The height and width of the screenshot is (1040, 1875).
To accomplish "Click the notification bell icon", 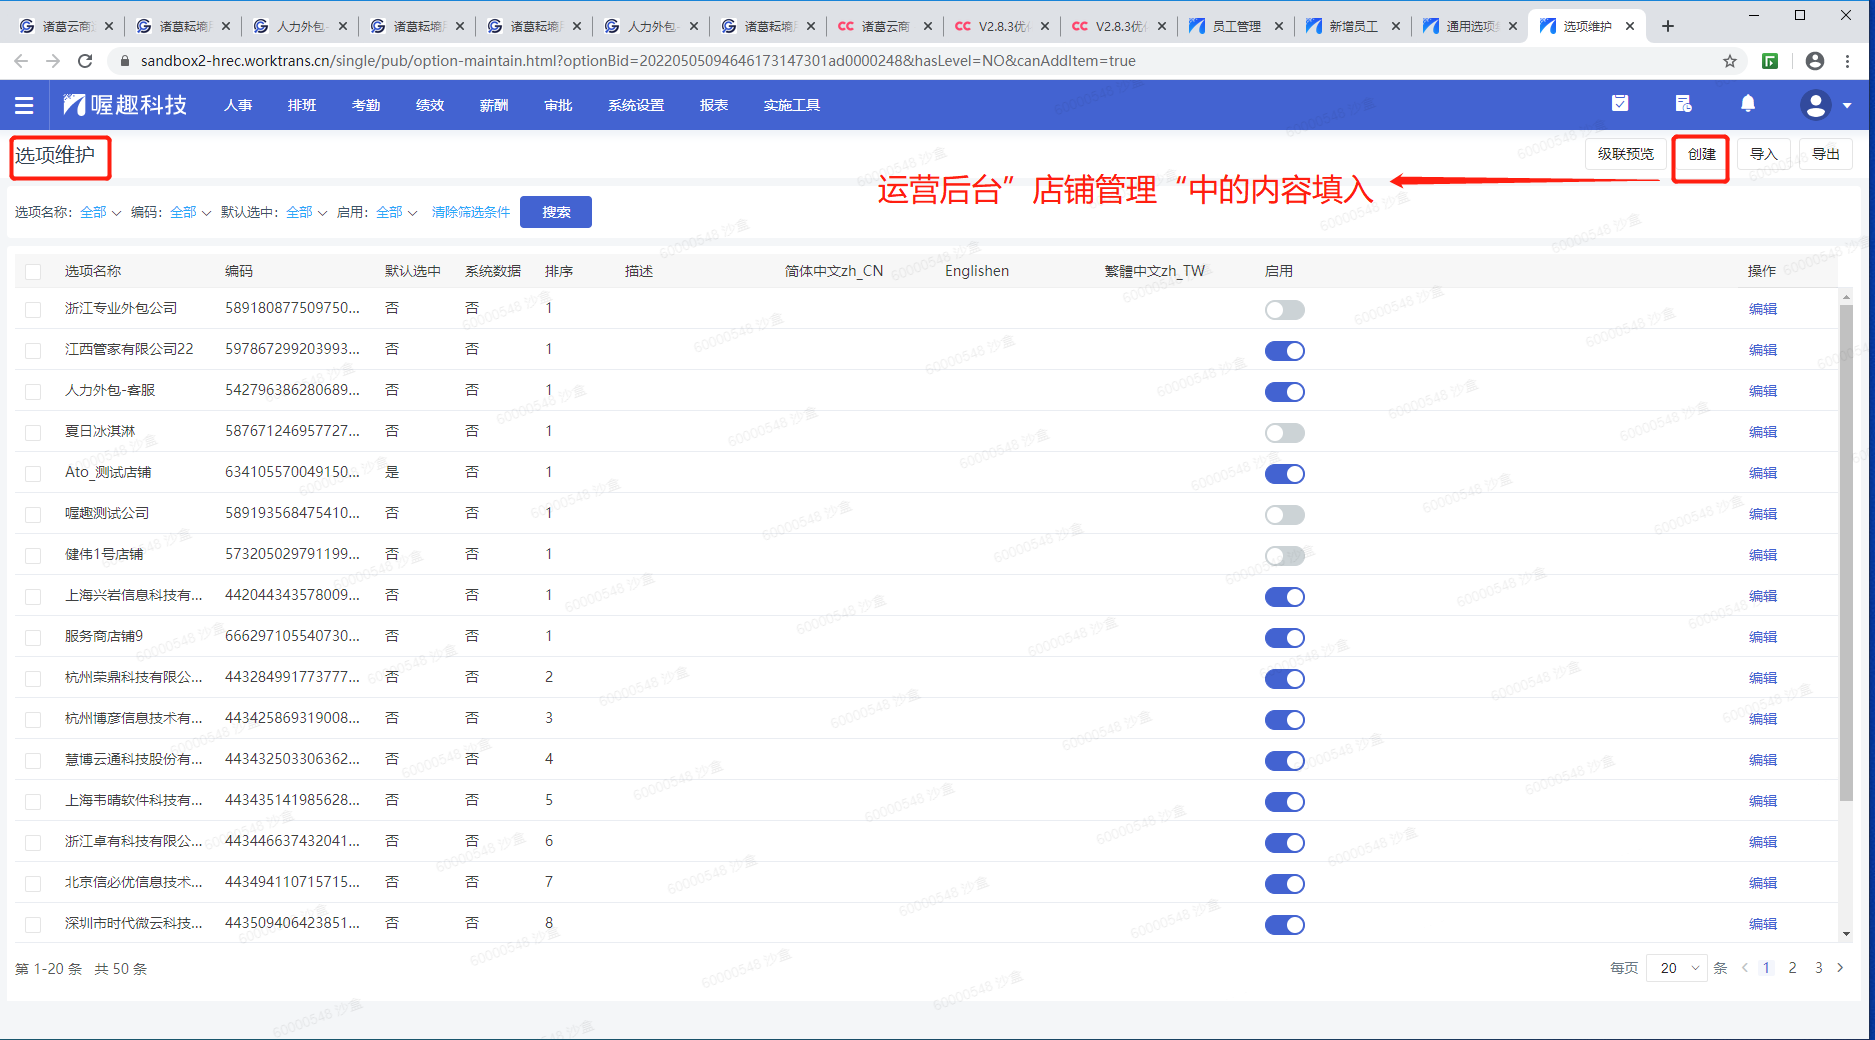I will click(x=1747, y=104).
